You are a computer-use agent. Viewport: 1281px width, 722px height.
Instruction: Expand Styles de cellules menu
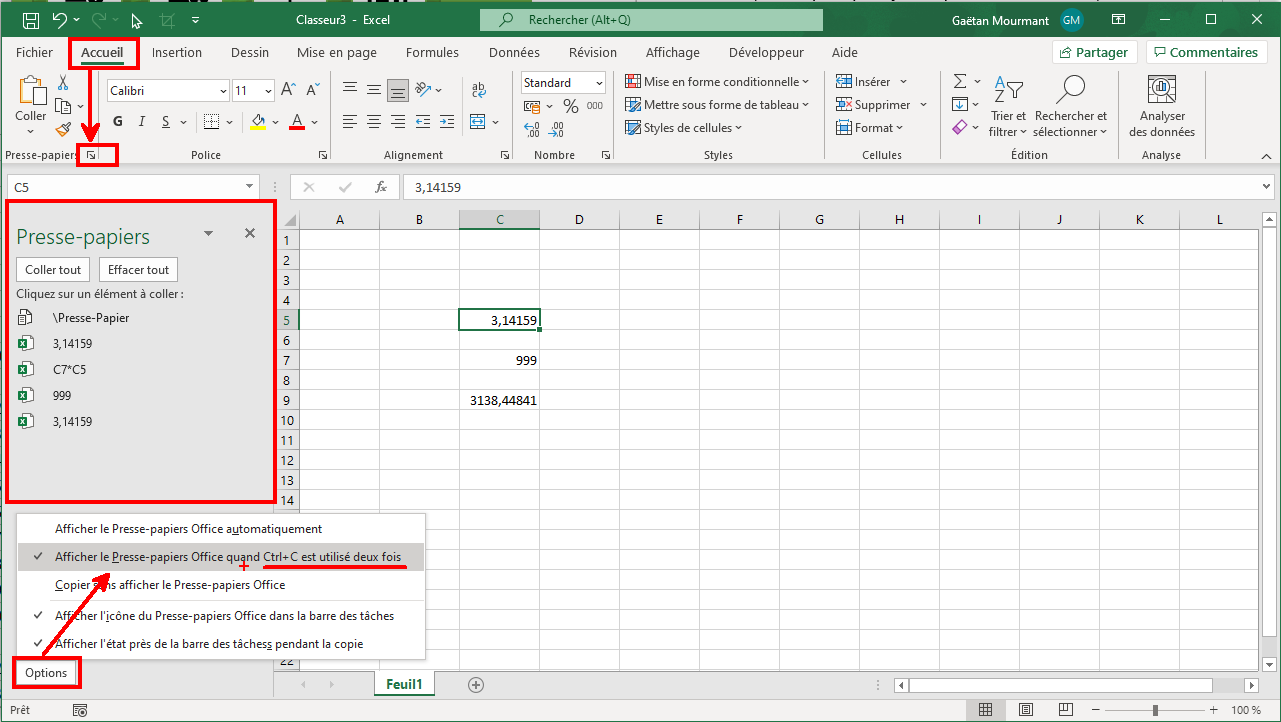pos(685,128)
